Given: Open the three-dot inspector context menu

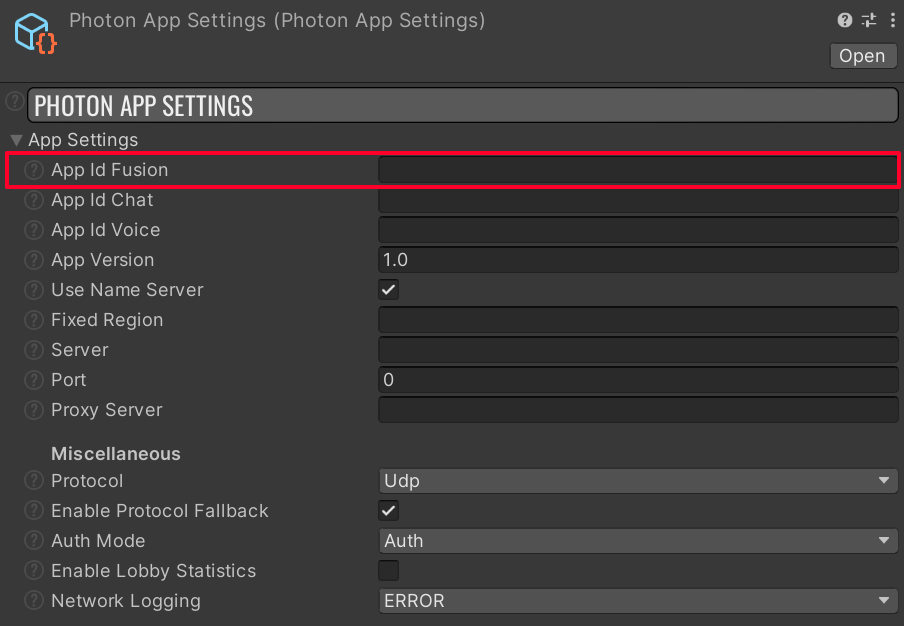Looking at the screenshot, I should (892, 20).
